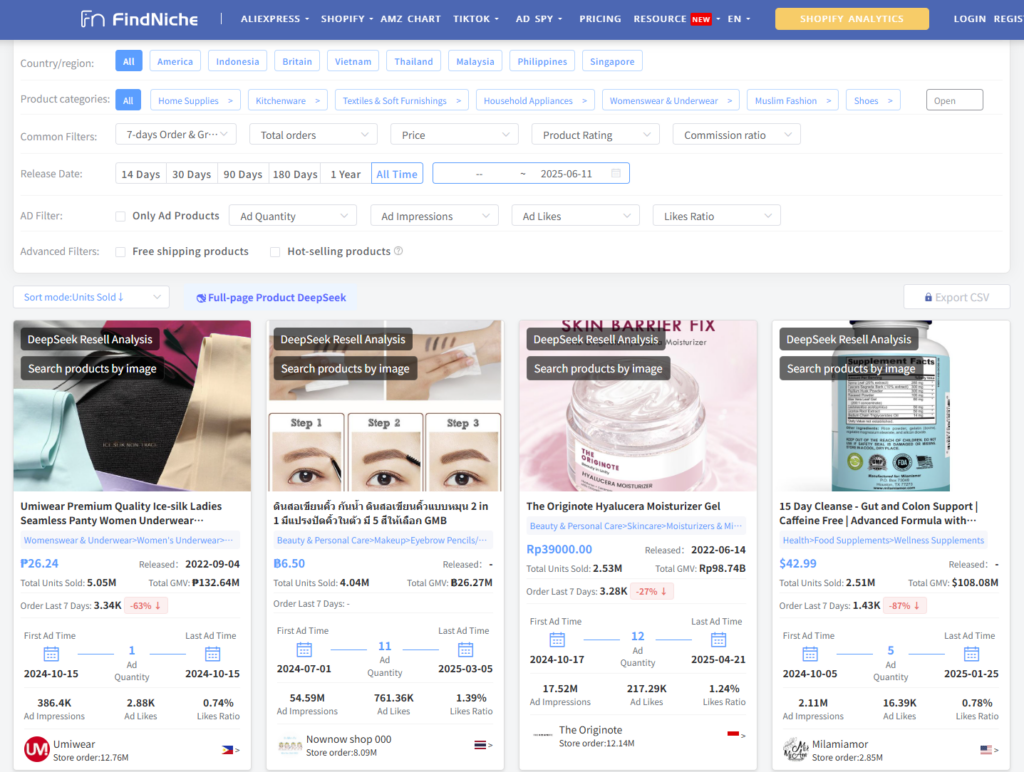This screenshot has width=1024, height=772.
Task: Go to AMZ Chart
Action: pyautogui.click(x=410, y=19)
